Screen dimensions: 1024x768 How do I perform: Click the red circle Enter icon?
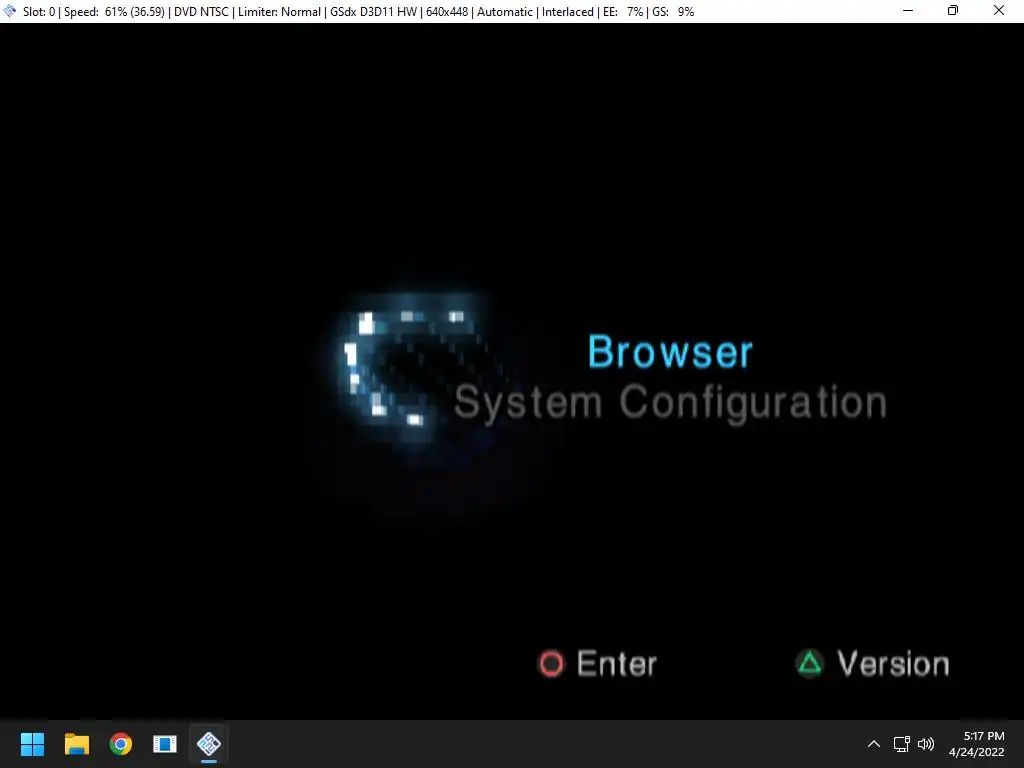[x=551, y=664]
